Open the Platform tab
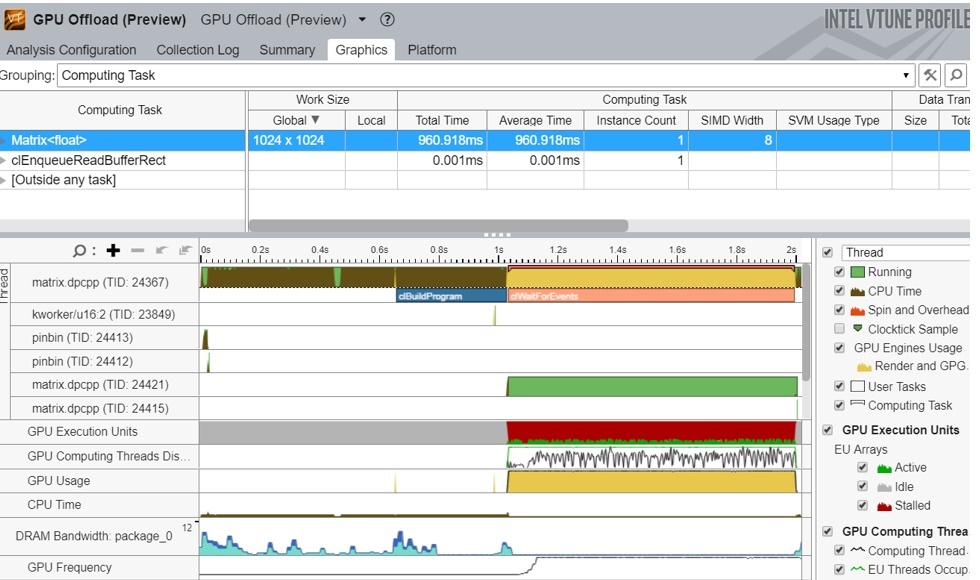 [x=432, y=50]
